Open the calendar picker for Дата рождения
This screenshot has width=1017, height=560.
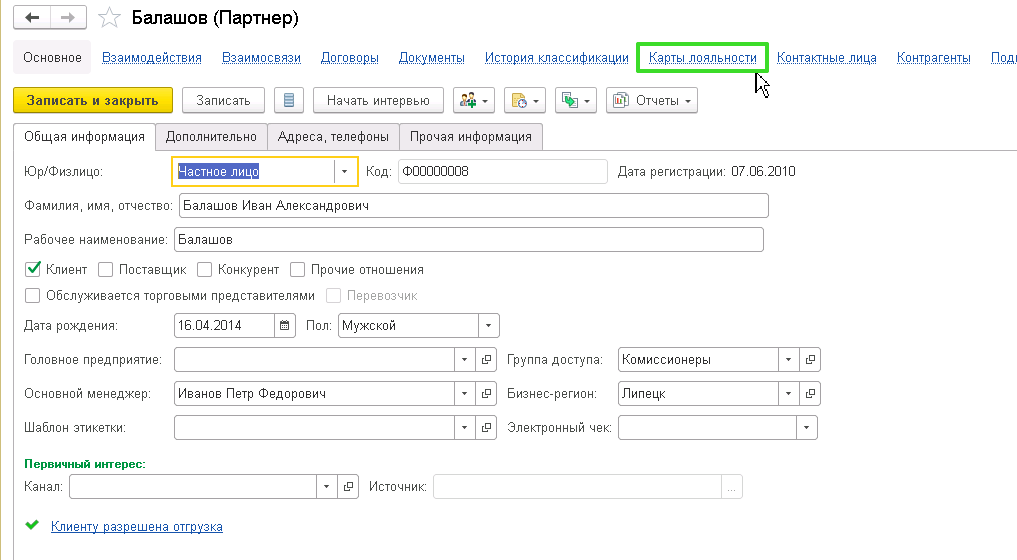click(x=285, y=326)
